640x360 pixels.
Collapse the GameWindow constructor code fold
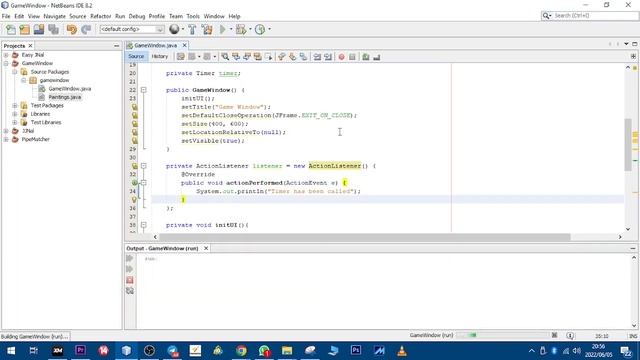coord(144,90)
